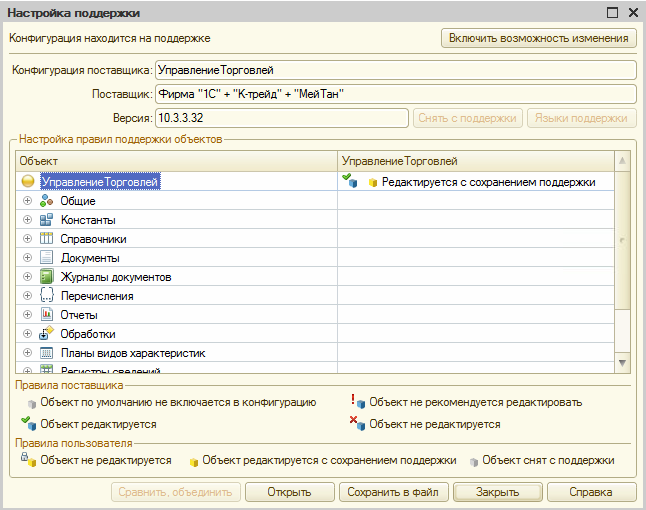This screenshot has height=510, width=646.
Task: Click the Журналы документов green book icon
Action: tap(46, 276)
